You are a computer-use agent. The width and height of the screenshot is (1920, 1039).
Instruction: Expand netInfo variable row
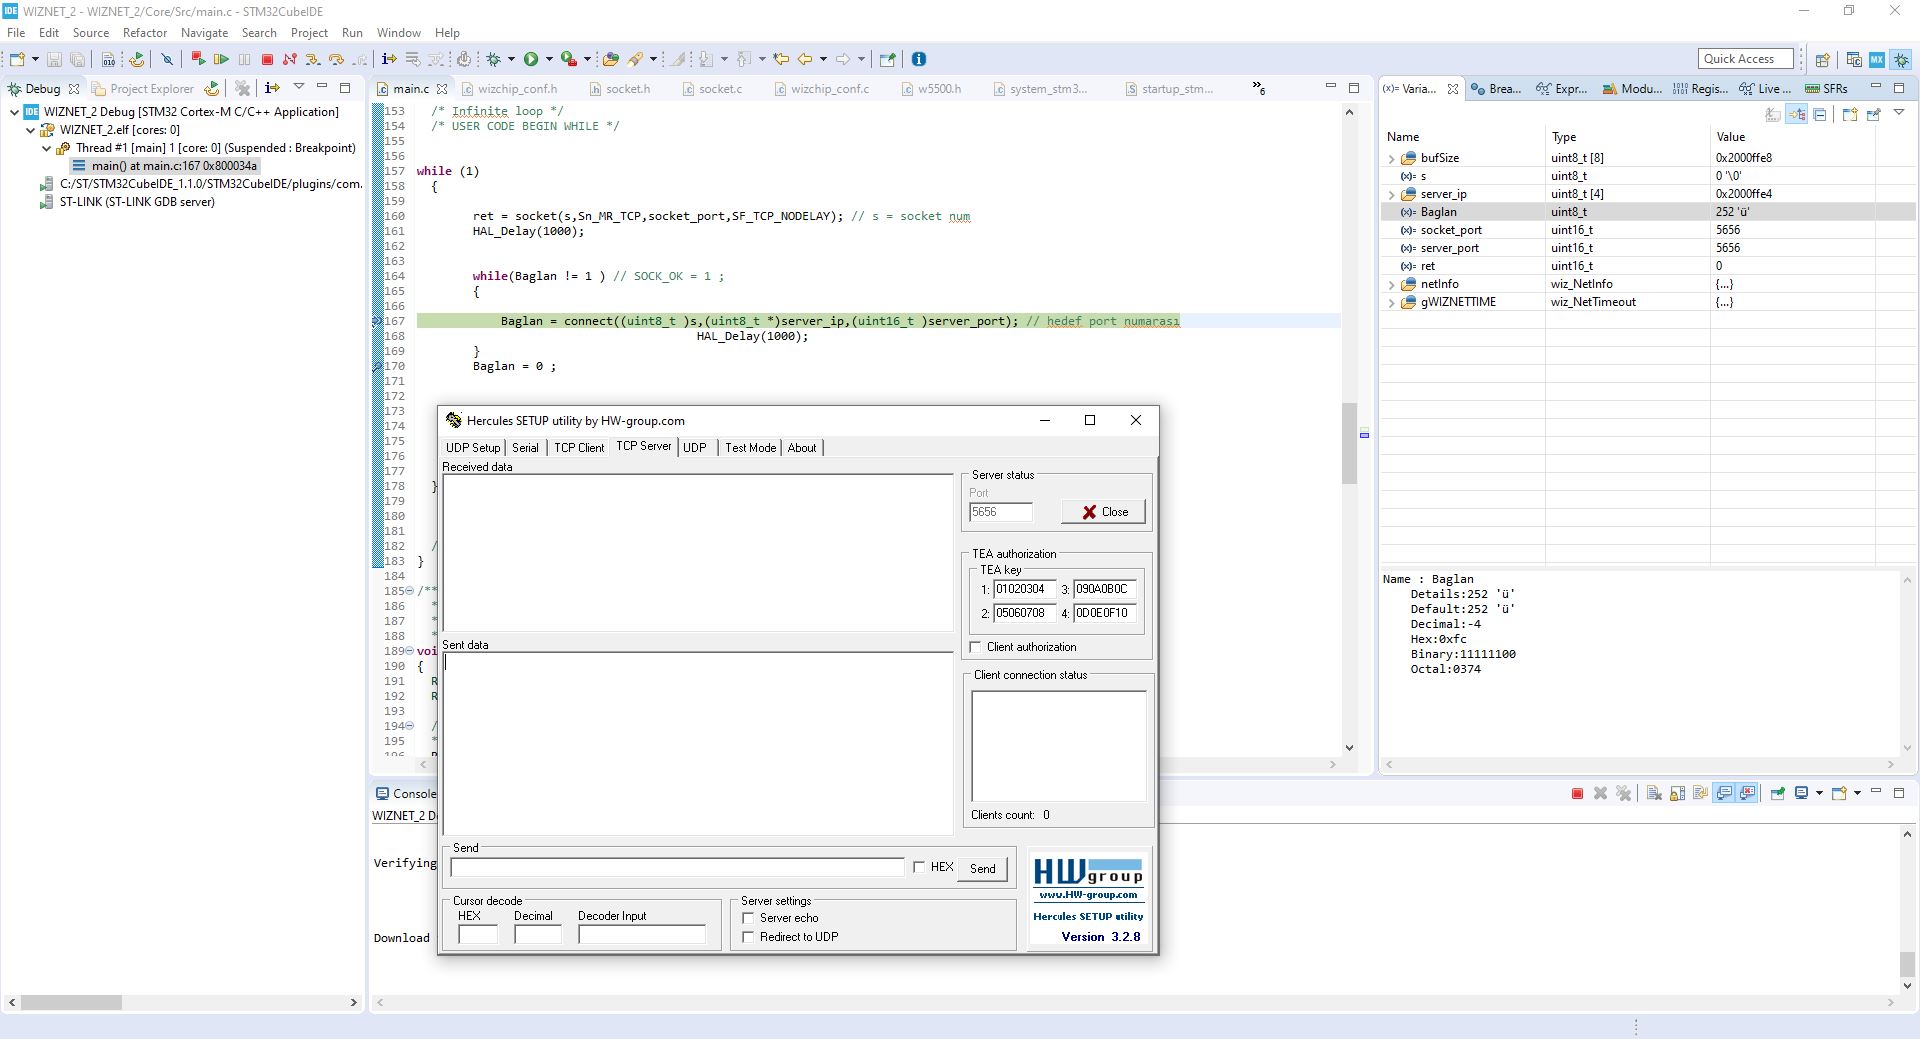(1391, 284)
